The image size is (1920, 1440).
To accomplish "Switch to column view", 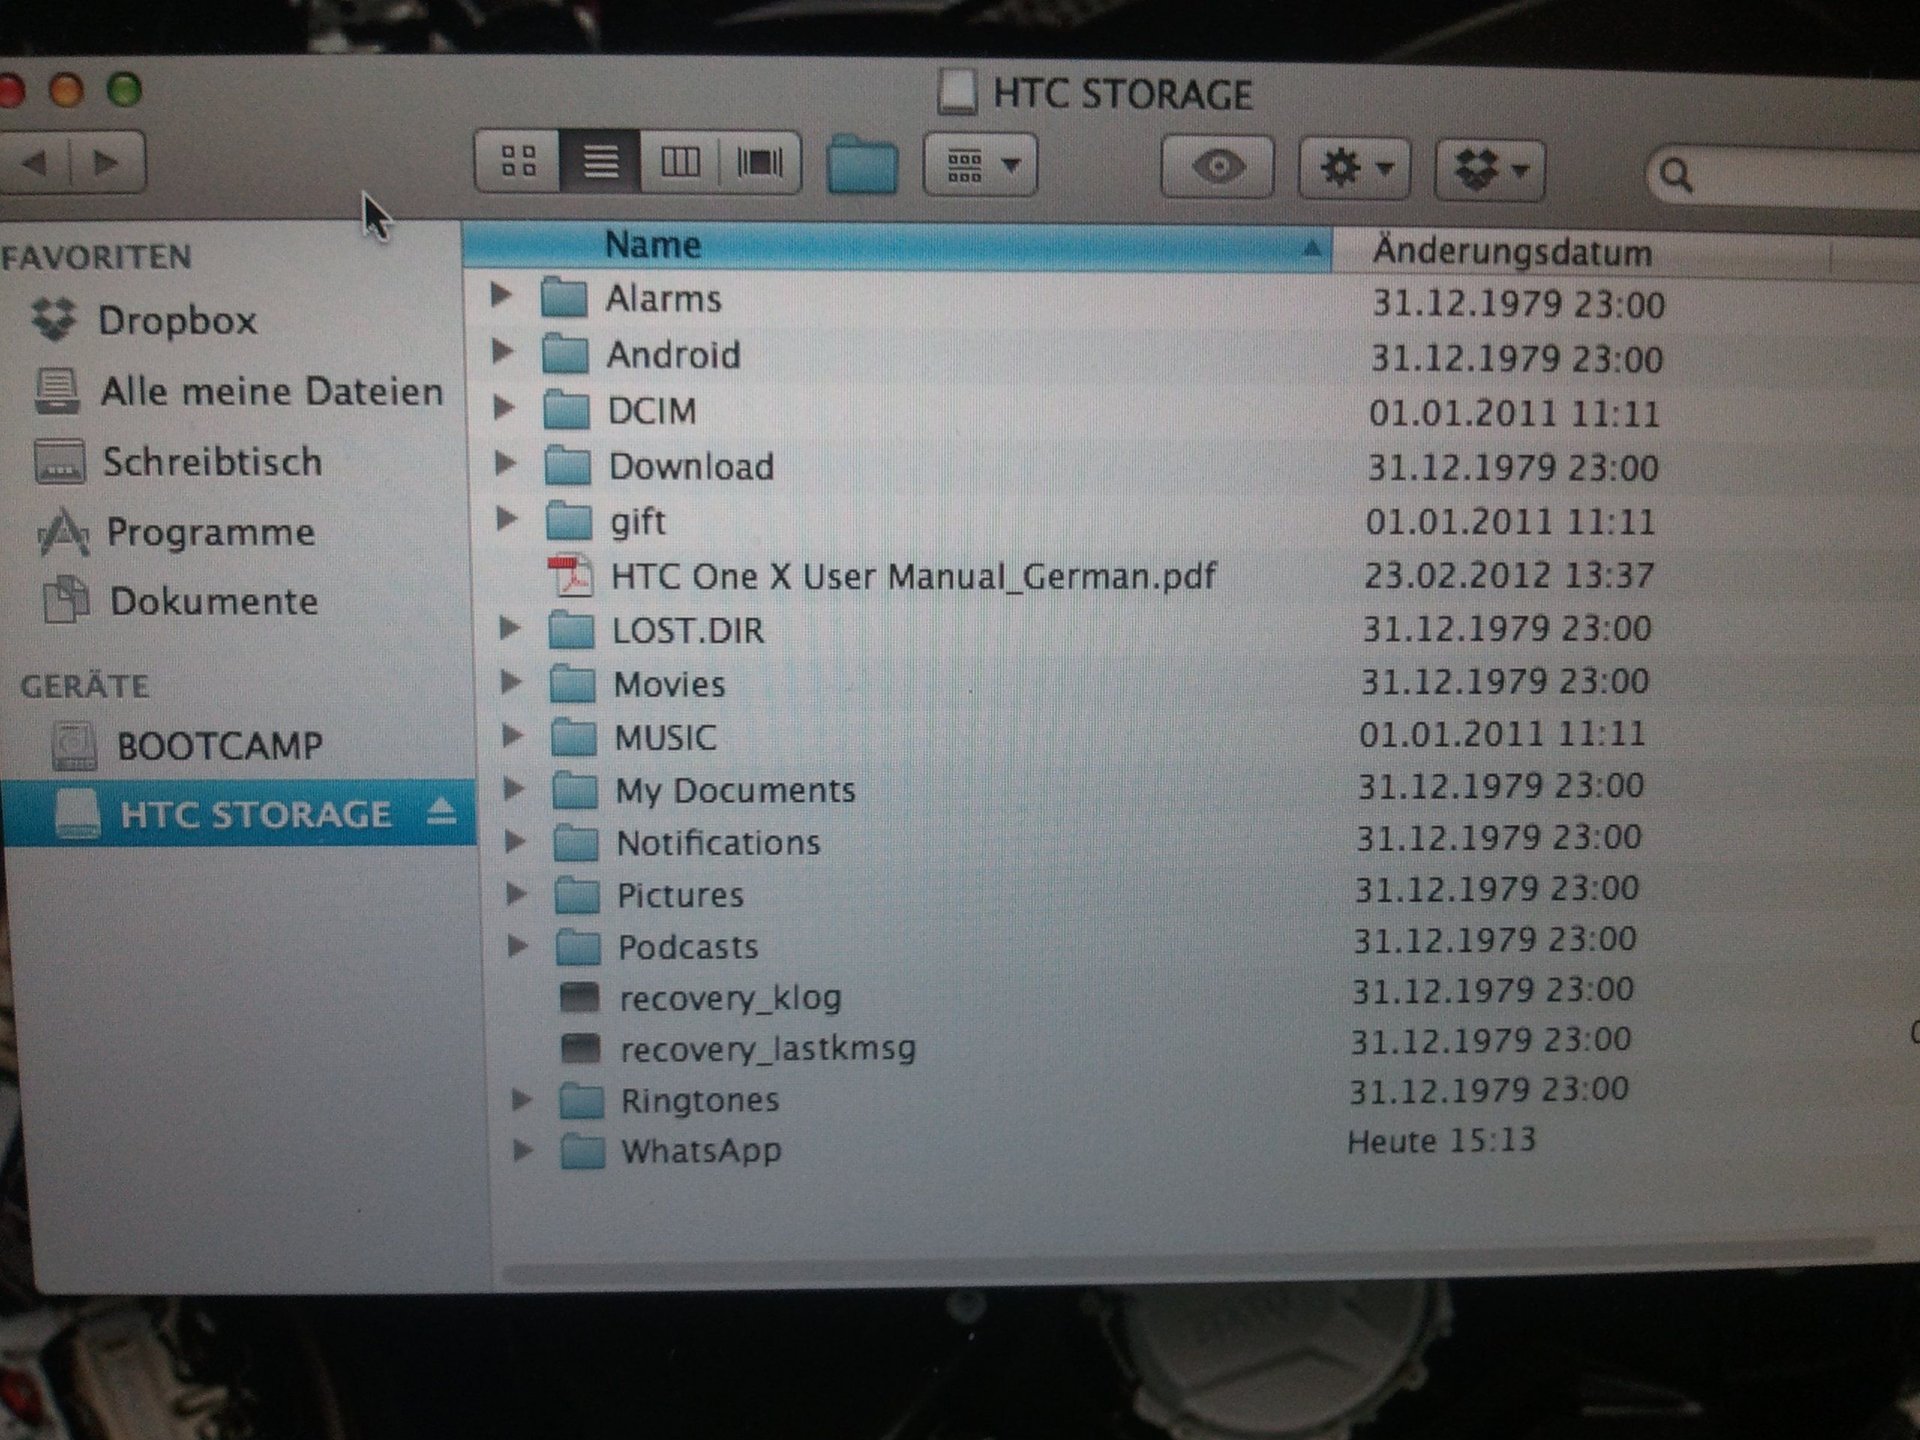I will click(680, 161).
